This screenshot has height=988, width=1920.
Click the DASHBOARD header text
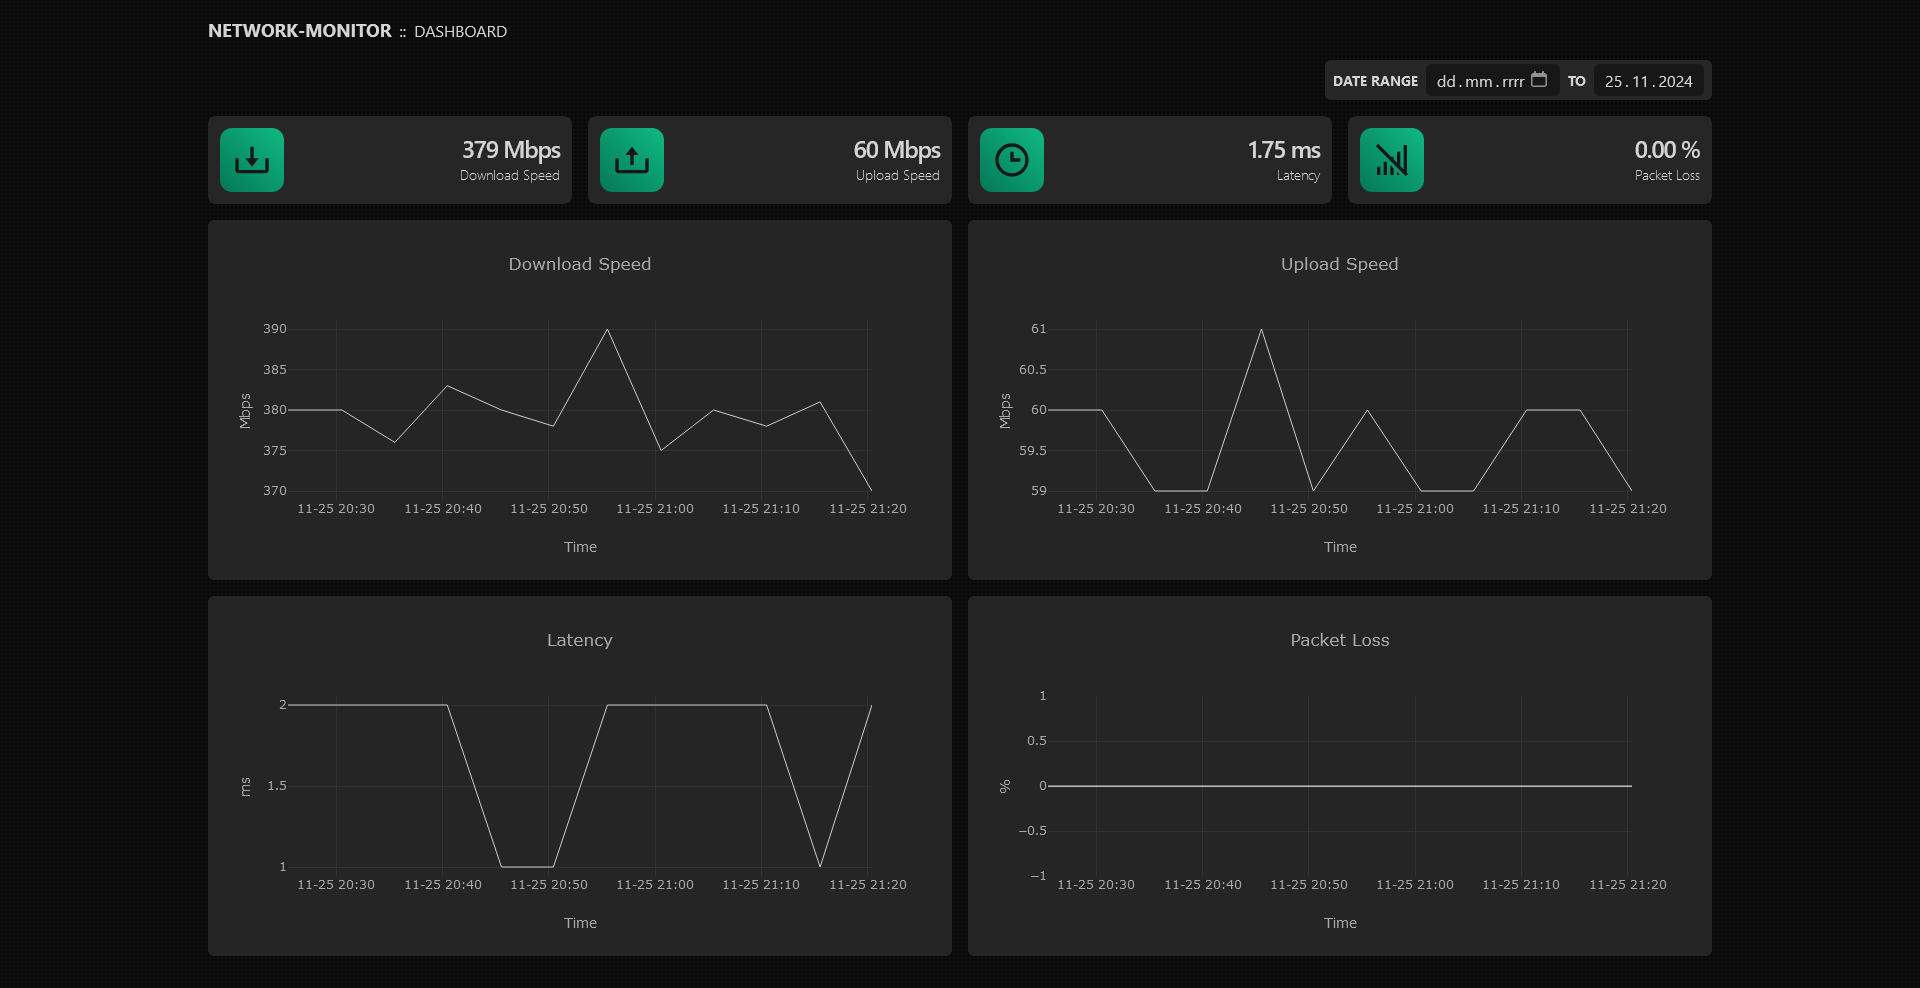pyautogui.click(x=460, y=32)
